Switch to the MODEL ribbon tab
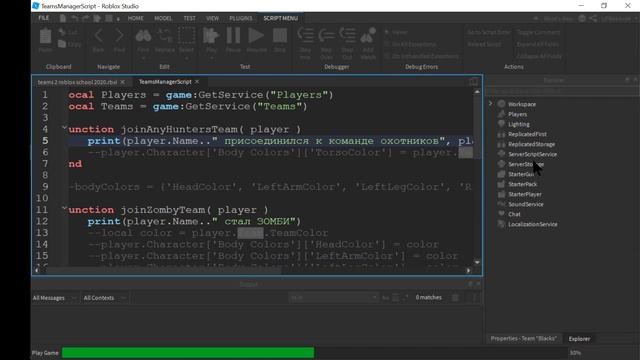 click(163, 18)
